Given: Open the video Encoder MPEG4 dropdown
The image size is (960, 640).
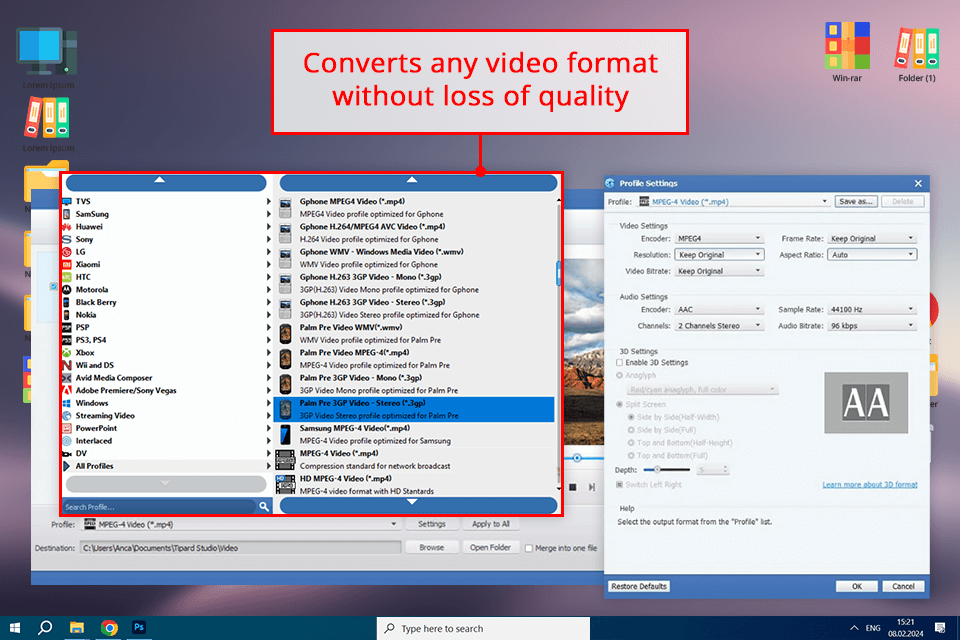Looking at the screenshot, I should [719, 238].
